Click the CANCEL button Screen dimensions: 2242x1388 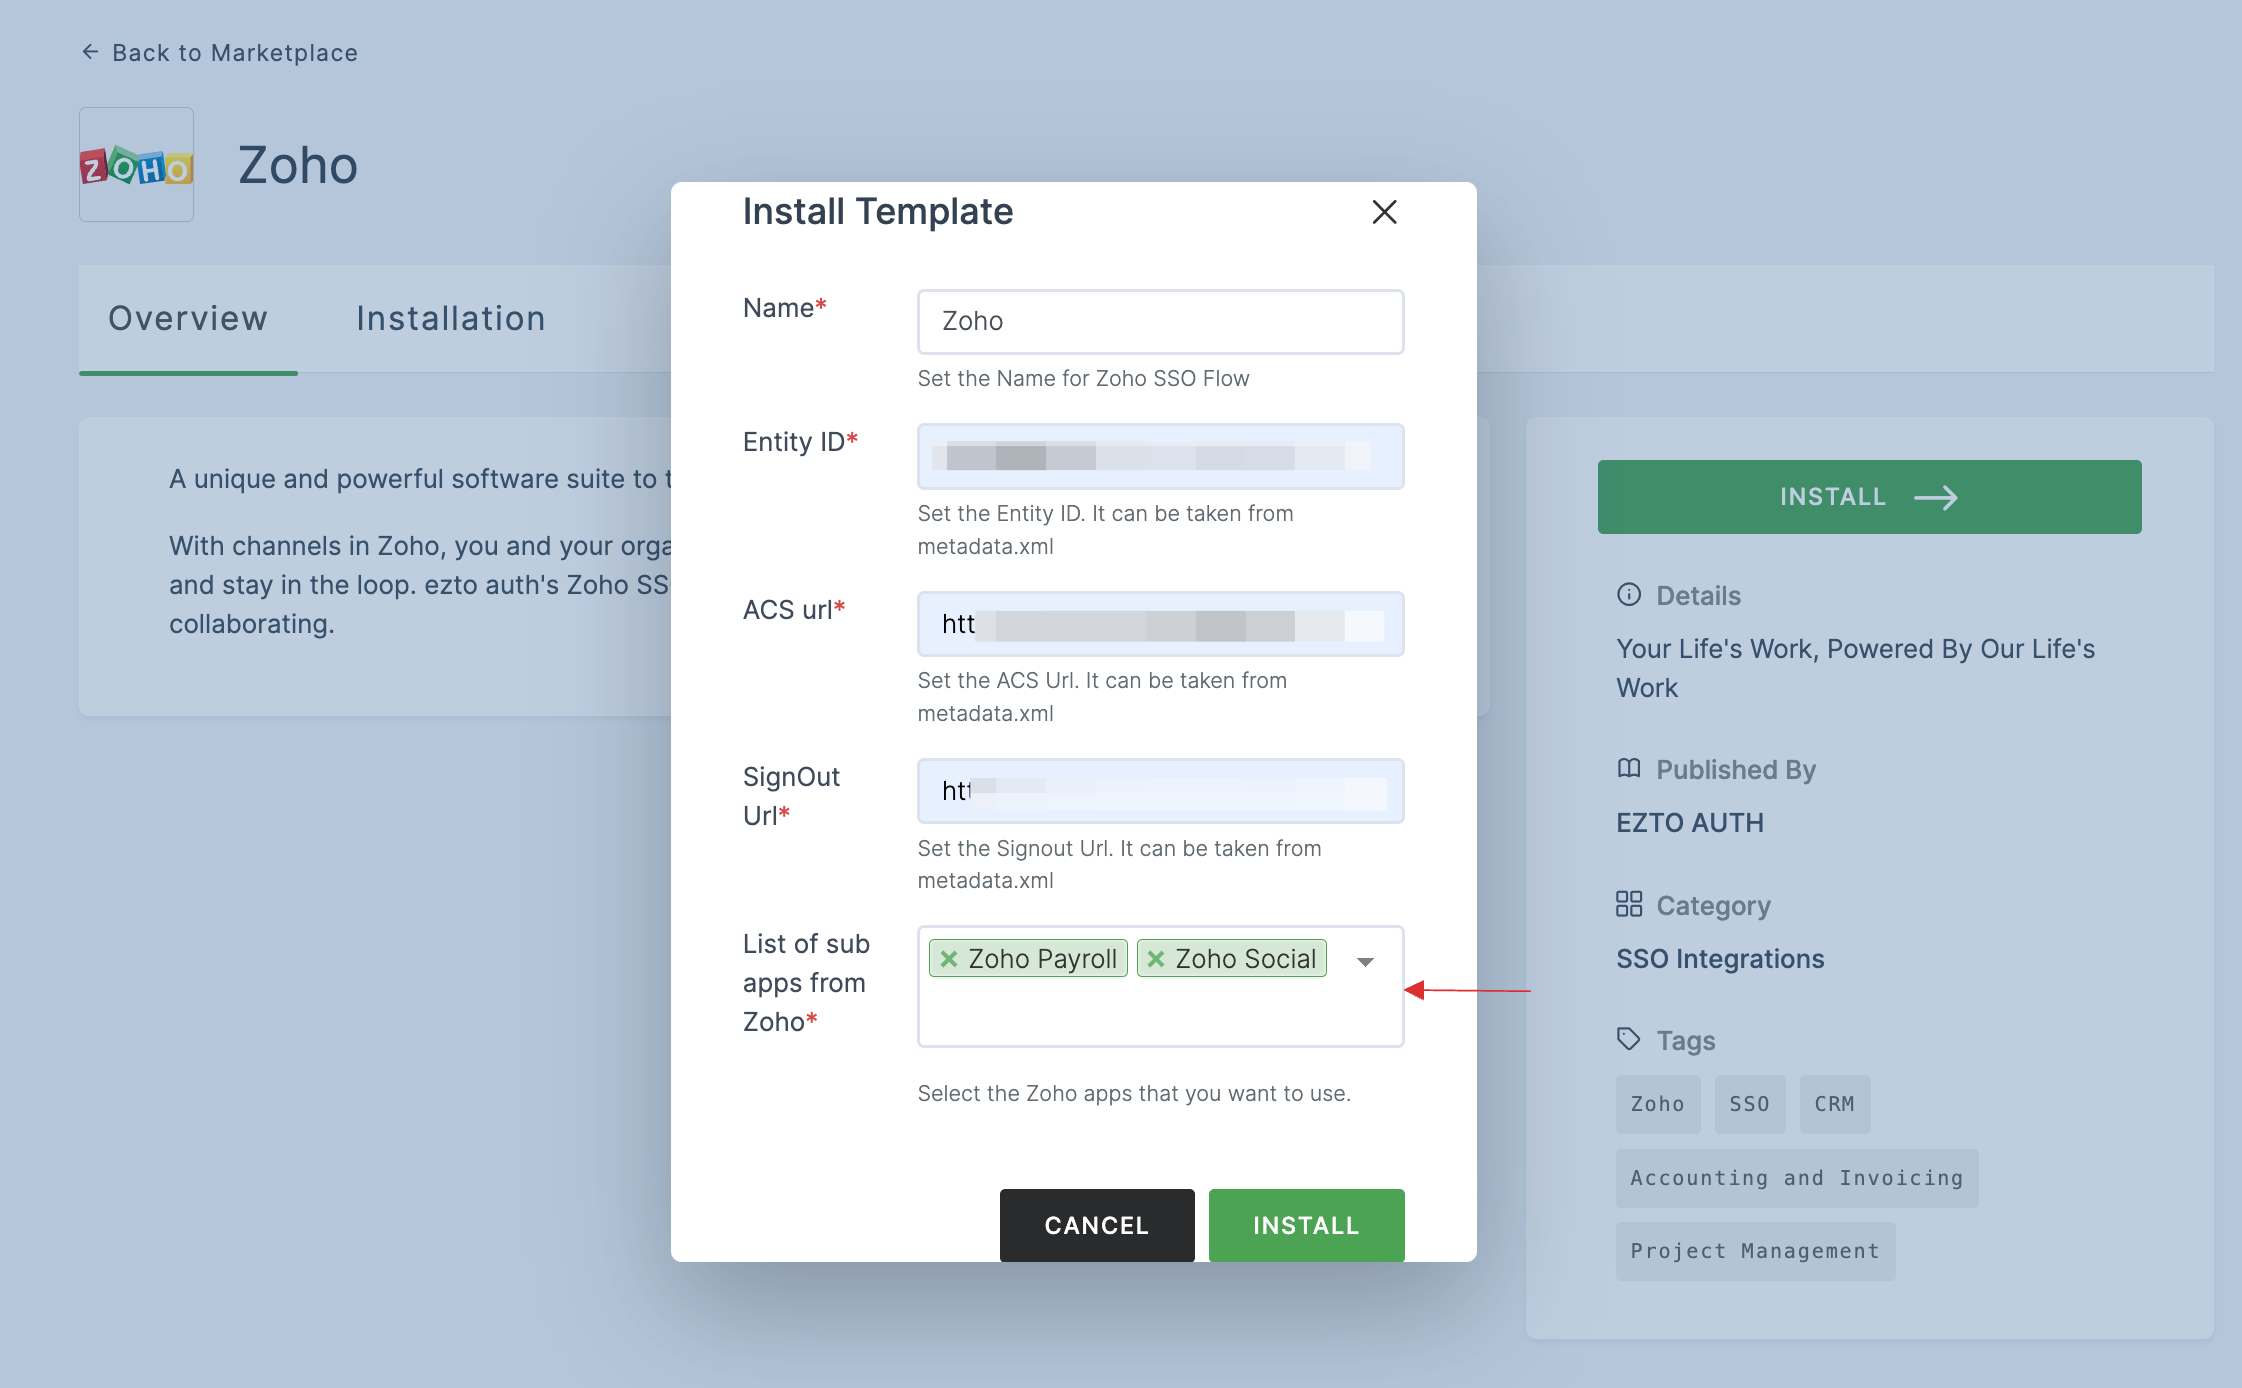(x=1097, y=1223)
